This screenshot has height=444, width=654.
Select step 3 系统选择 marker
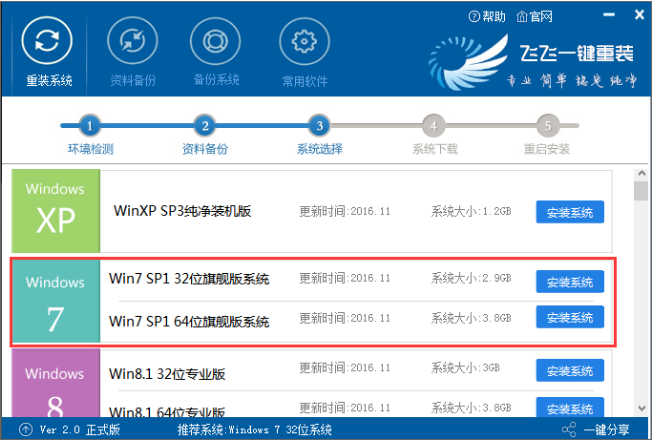[319, 125]
